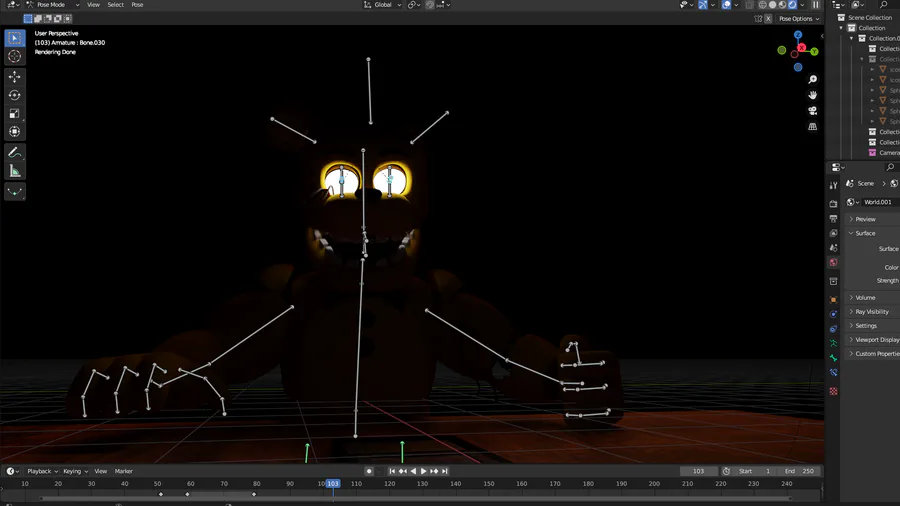This screenshot has width=900, height=506.
Task: Select the Breakdowner pose tool
Action: point(15,192)
